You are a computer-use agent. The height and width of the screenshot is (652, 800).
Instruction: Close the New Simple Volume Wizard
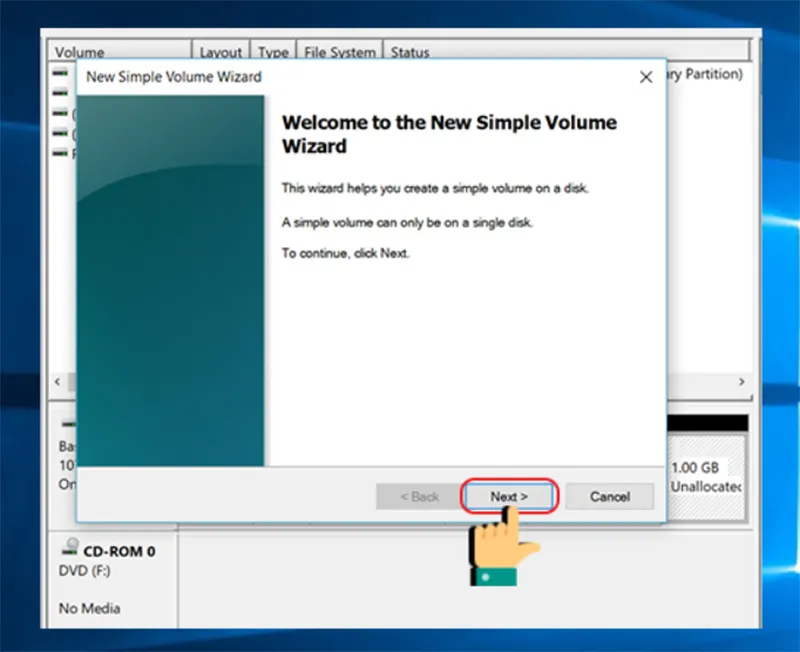[x=646, y=77]
